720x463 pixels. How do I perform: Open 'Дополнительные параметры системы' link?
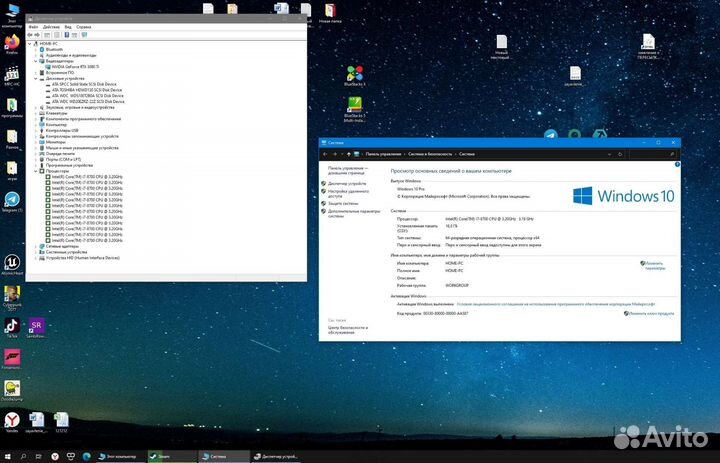(354, 213)
